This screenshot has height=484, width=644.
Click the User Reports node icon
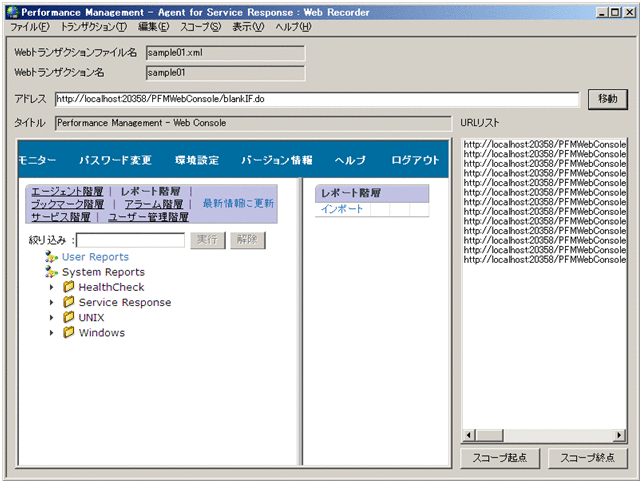[51, 257]
